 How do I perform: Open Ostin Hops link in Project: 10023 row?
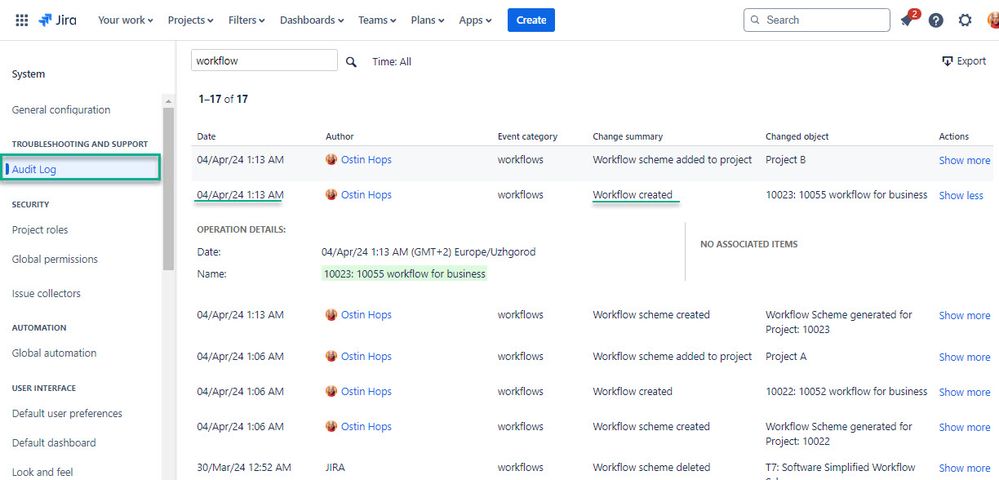pyautogui.click(x=366, y=314)
